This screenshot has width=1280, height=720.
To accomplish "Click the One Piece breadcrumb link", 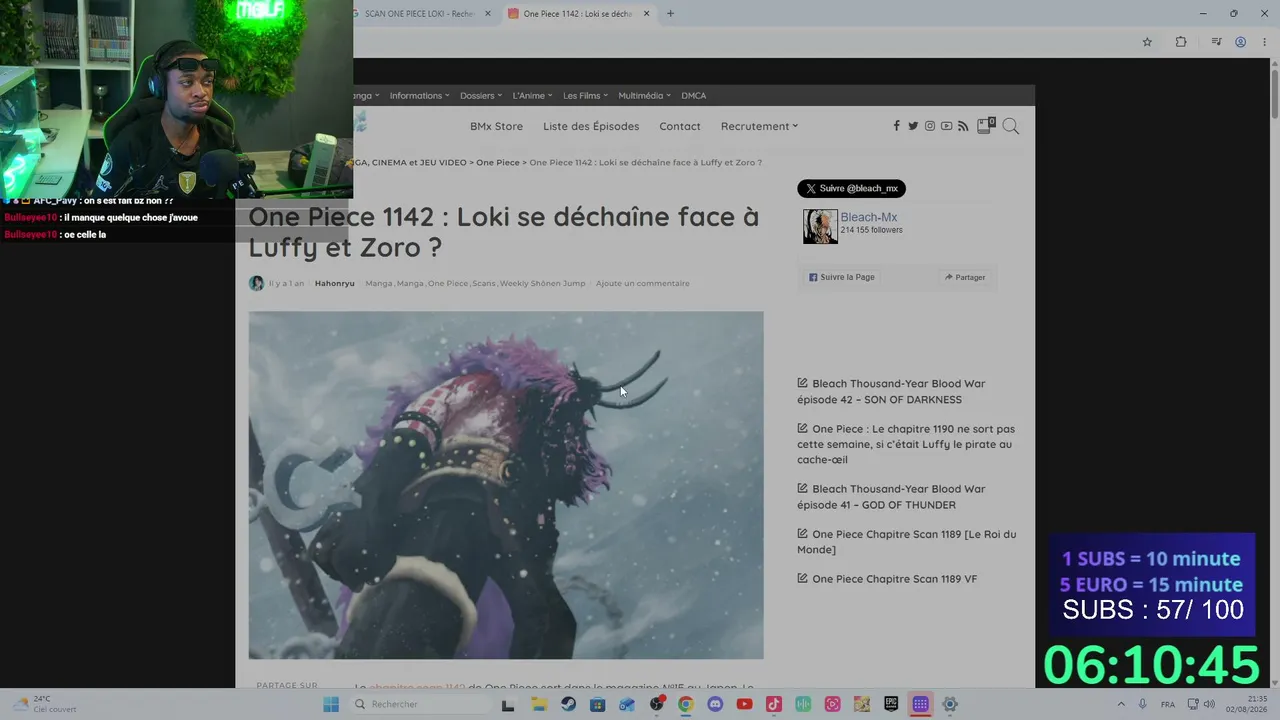I will pyautogui.click(x=498, y=162).
